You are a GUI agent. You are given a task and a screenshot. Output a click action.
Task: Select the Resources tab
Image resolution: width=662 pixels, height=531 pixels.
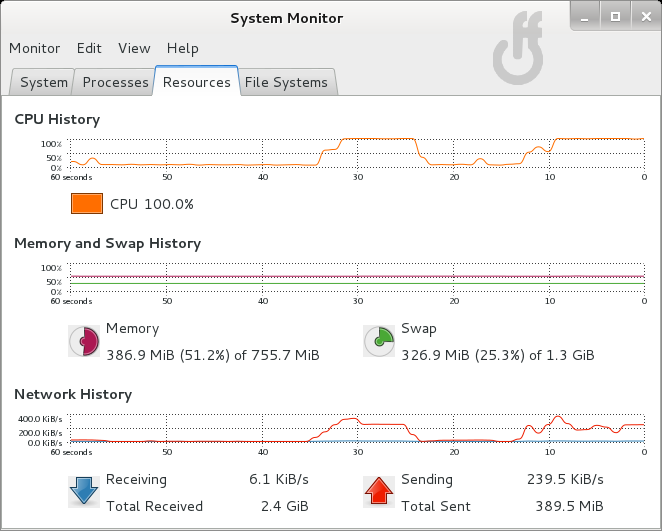197,81
